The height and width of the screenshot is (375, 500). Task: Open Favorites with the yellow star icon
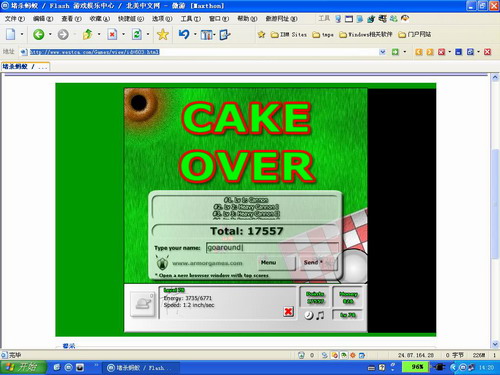pyautogui.click(x=163, y=34)
